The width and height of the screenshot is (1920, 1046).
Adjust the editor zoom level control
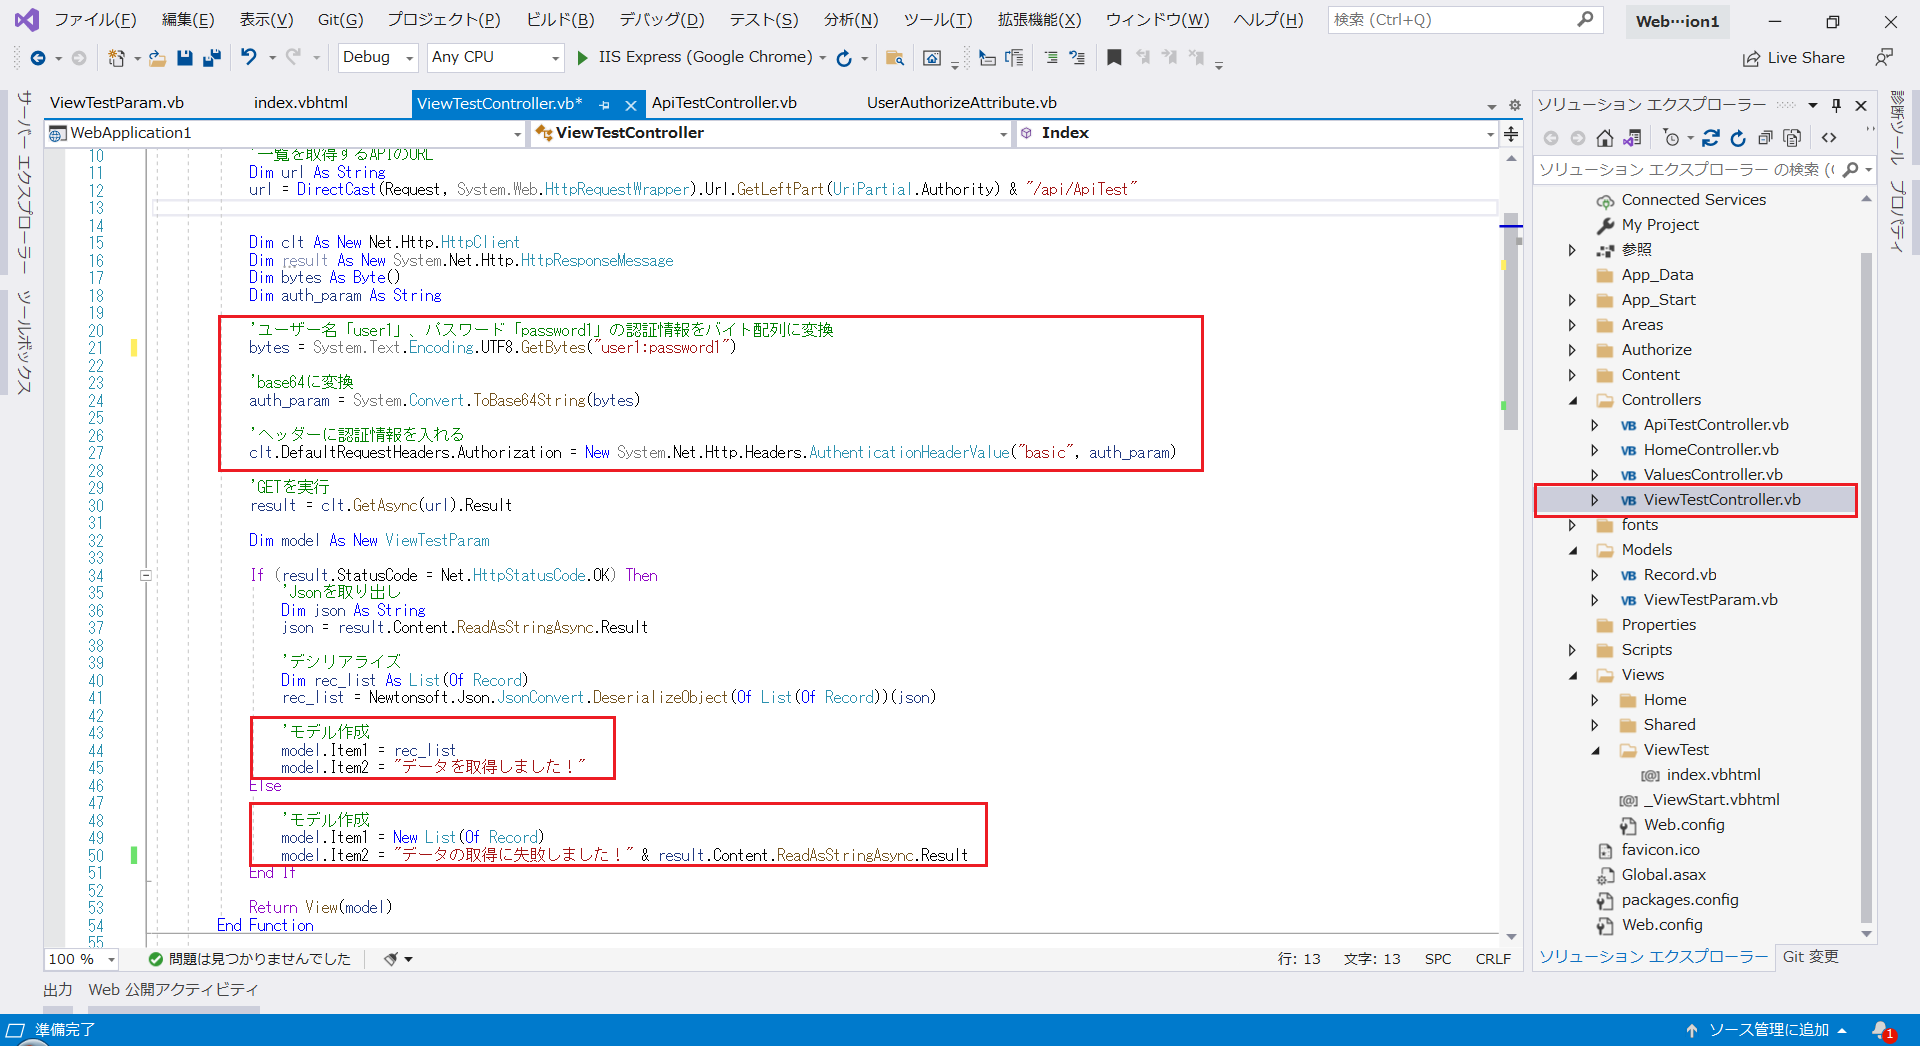(x=79, y=958)
